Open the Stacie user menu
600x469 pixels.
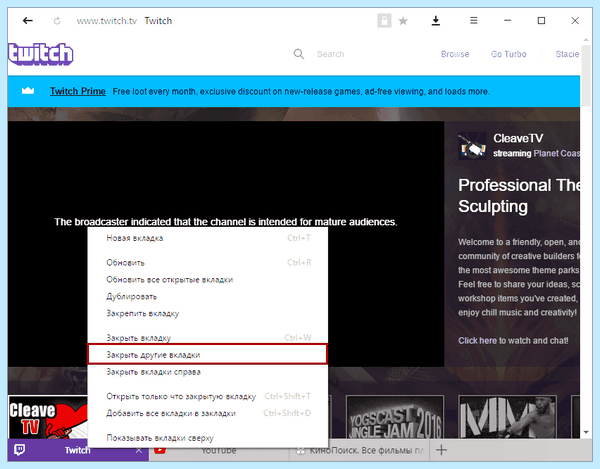click(x=567, y=54)
